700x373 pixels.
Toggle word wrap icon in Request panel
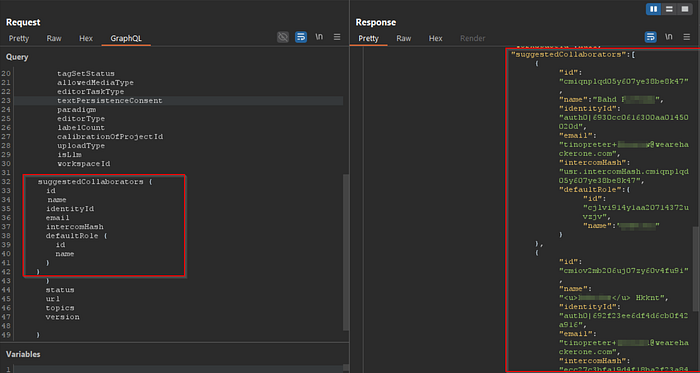[301, 37]
